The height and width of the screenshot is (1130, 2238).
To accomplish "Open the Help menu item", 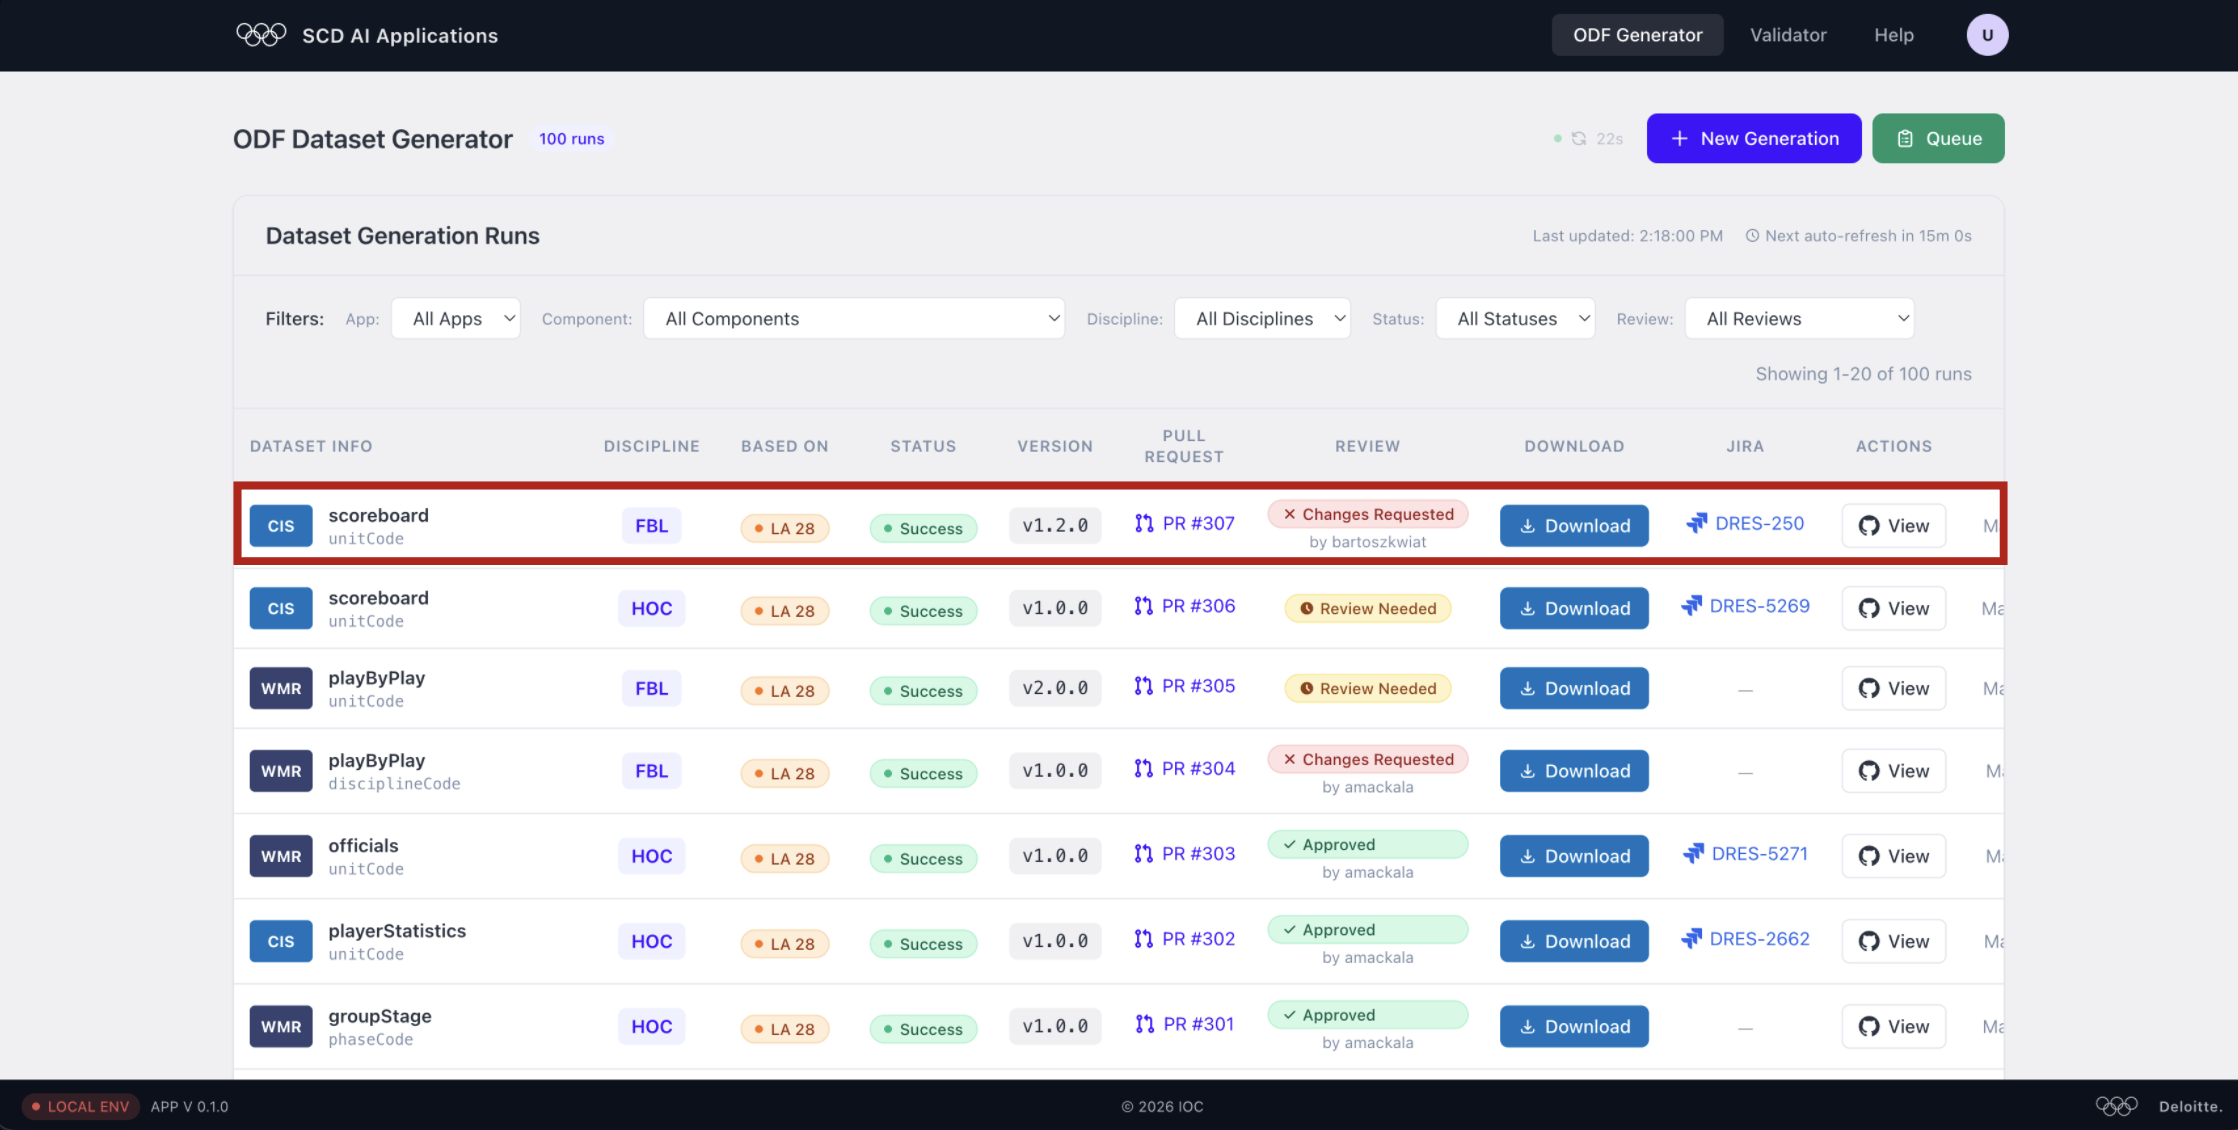I will coord(1894,35).
